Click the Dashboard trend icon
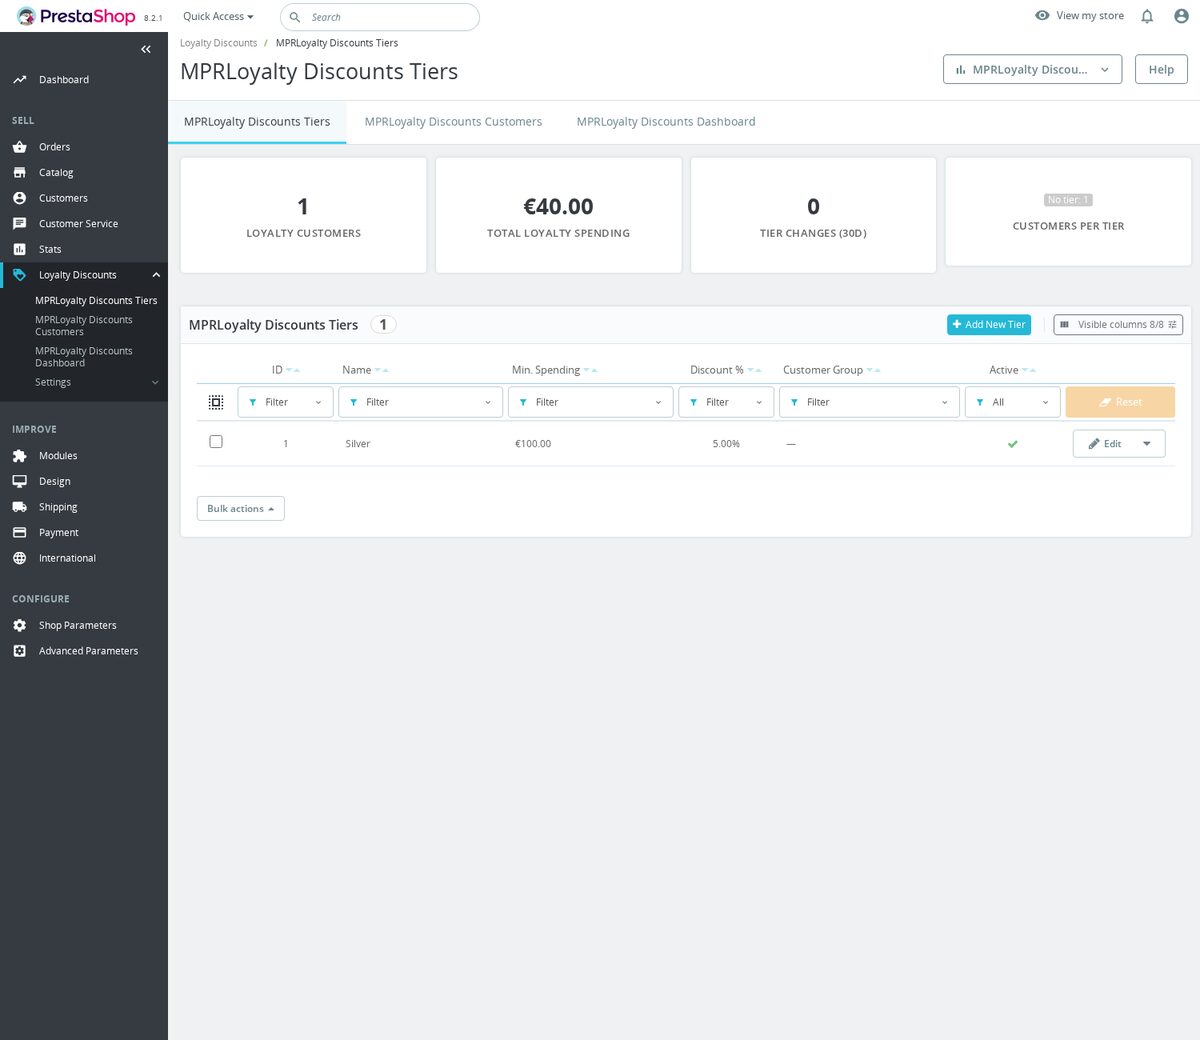This screenshot has height=1040, width=1200. tap(19, 80)
